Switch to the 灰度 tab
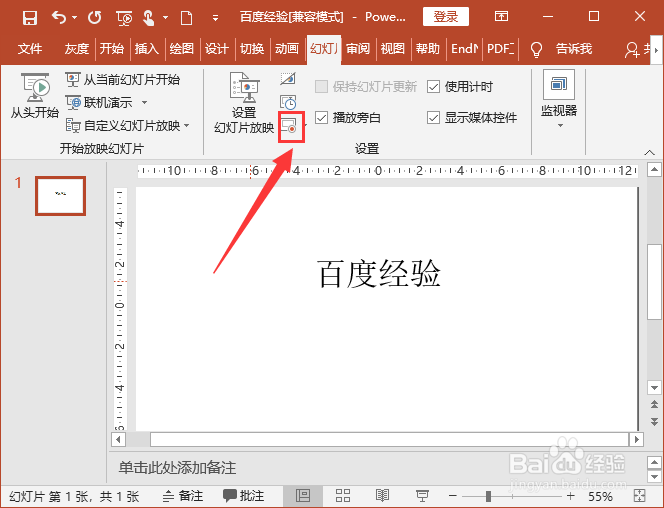664x508 pixels. tap(77, 49)
